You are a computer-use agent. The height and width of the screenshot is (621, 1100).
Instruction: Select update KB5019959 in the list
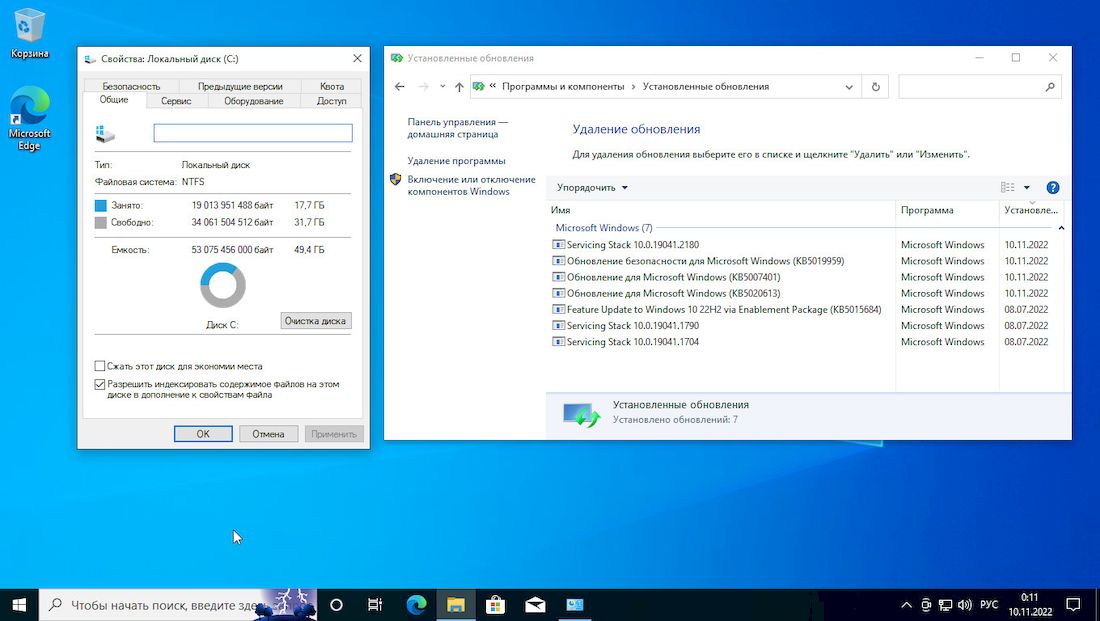click(705, 261)
